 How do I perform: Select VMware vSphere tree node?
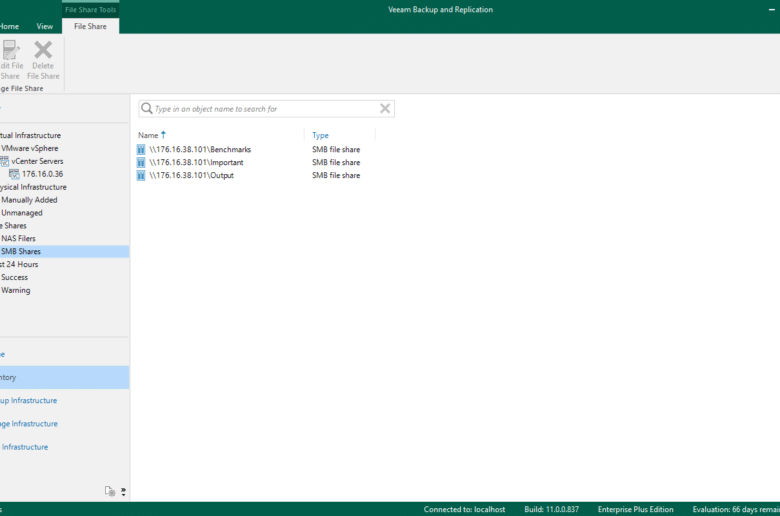(x=29, y=148)
